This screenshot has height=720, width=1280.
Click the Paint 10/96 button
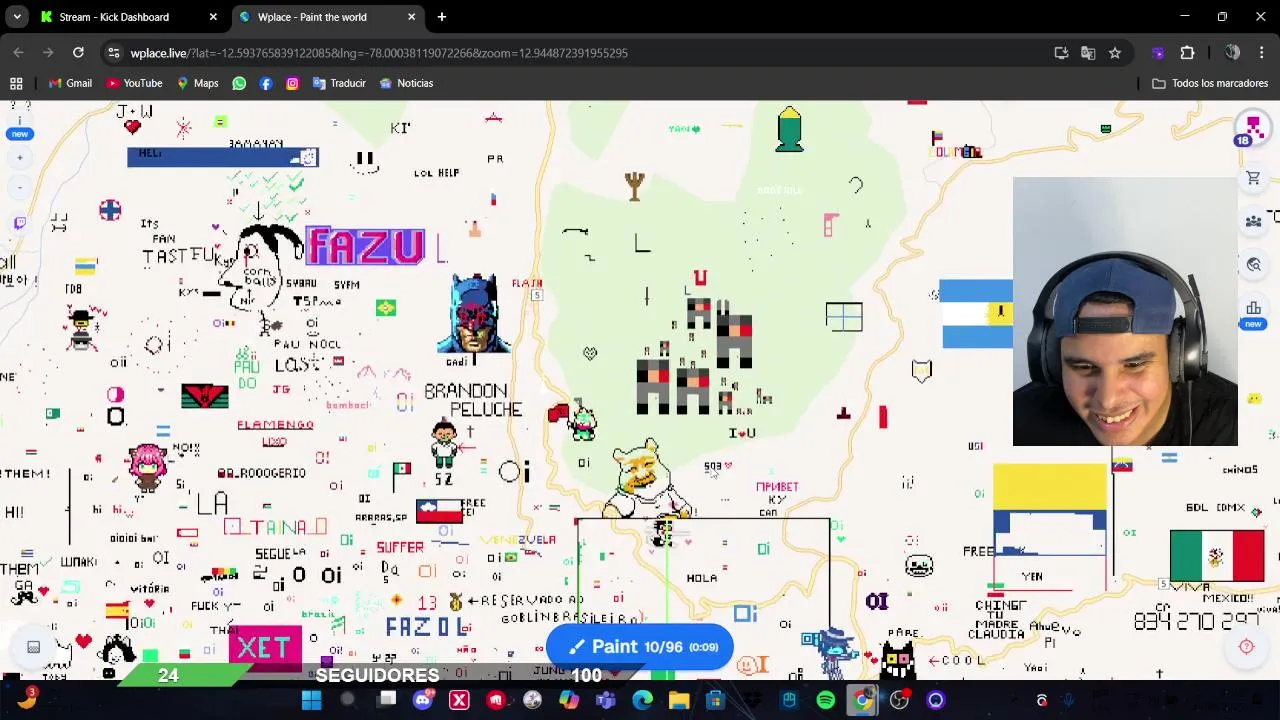(640, 647)
